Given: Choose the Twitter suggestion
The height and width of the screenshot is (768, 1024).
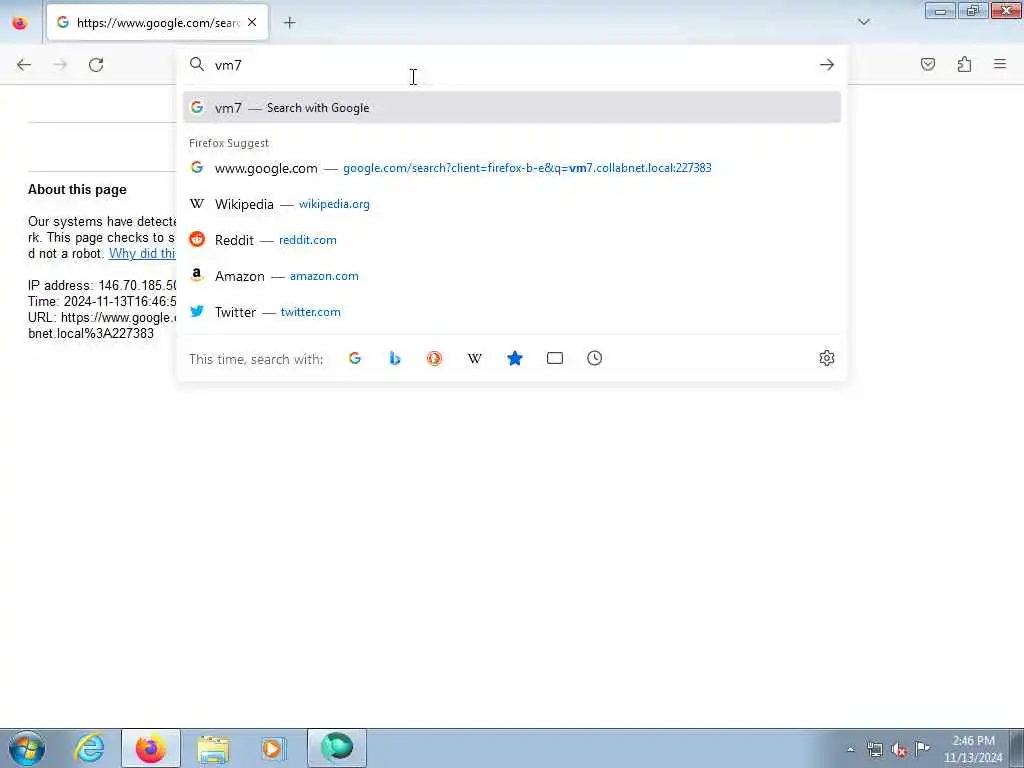Looking at the screenshot, I should coord(512,312).
